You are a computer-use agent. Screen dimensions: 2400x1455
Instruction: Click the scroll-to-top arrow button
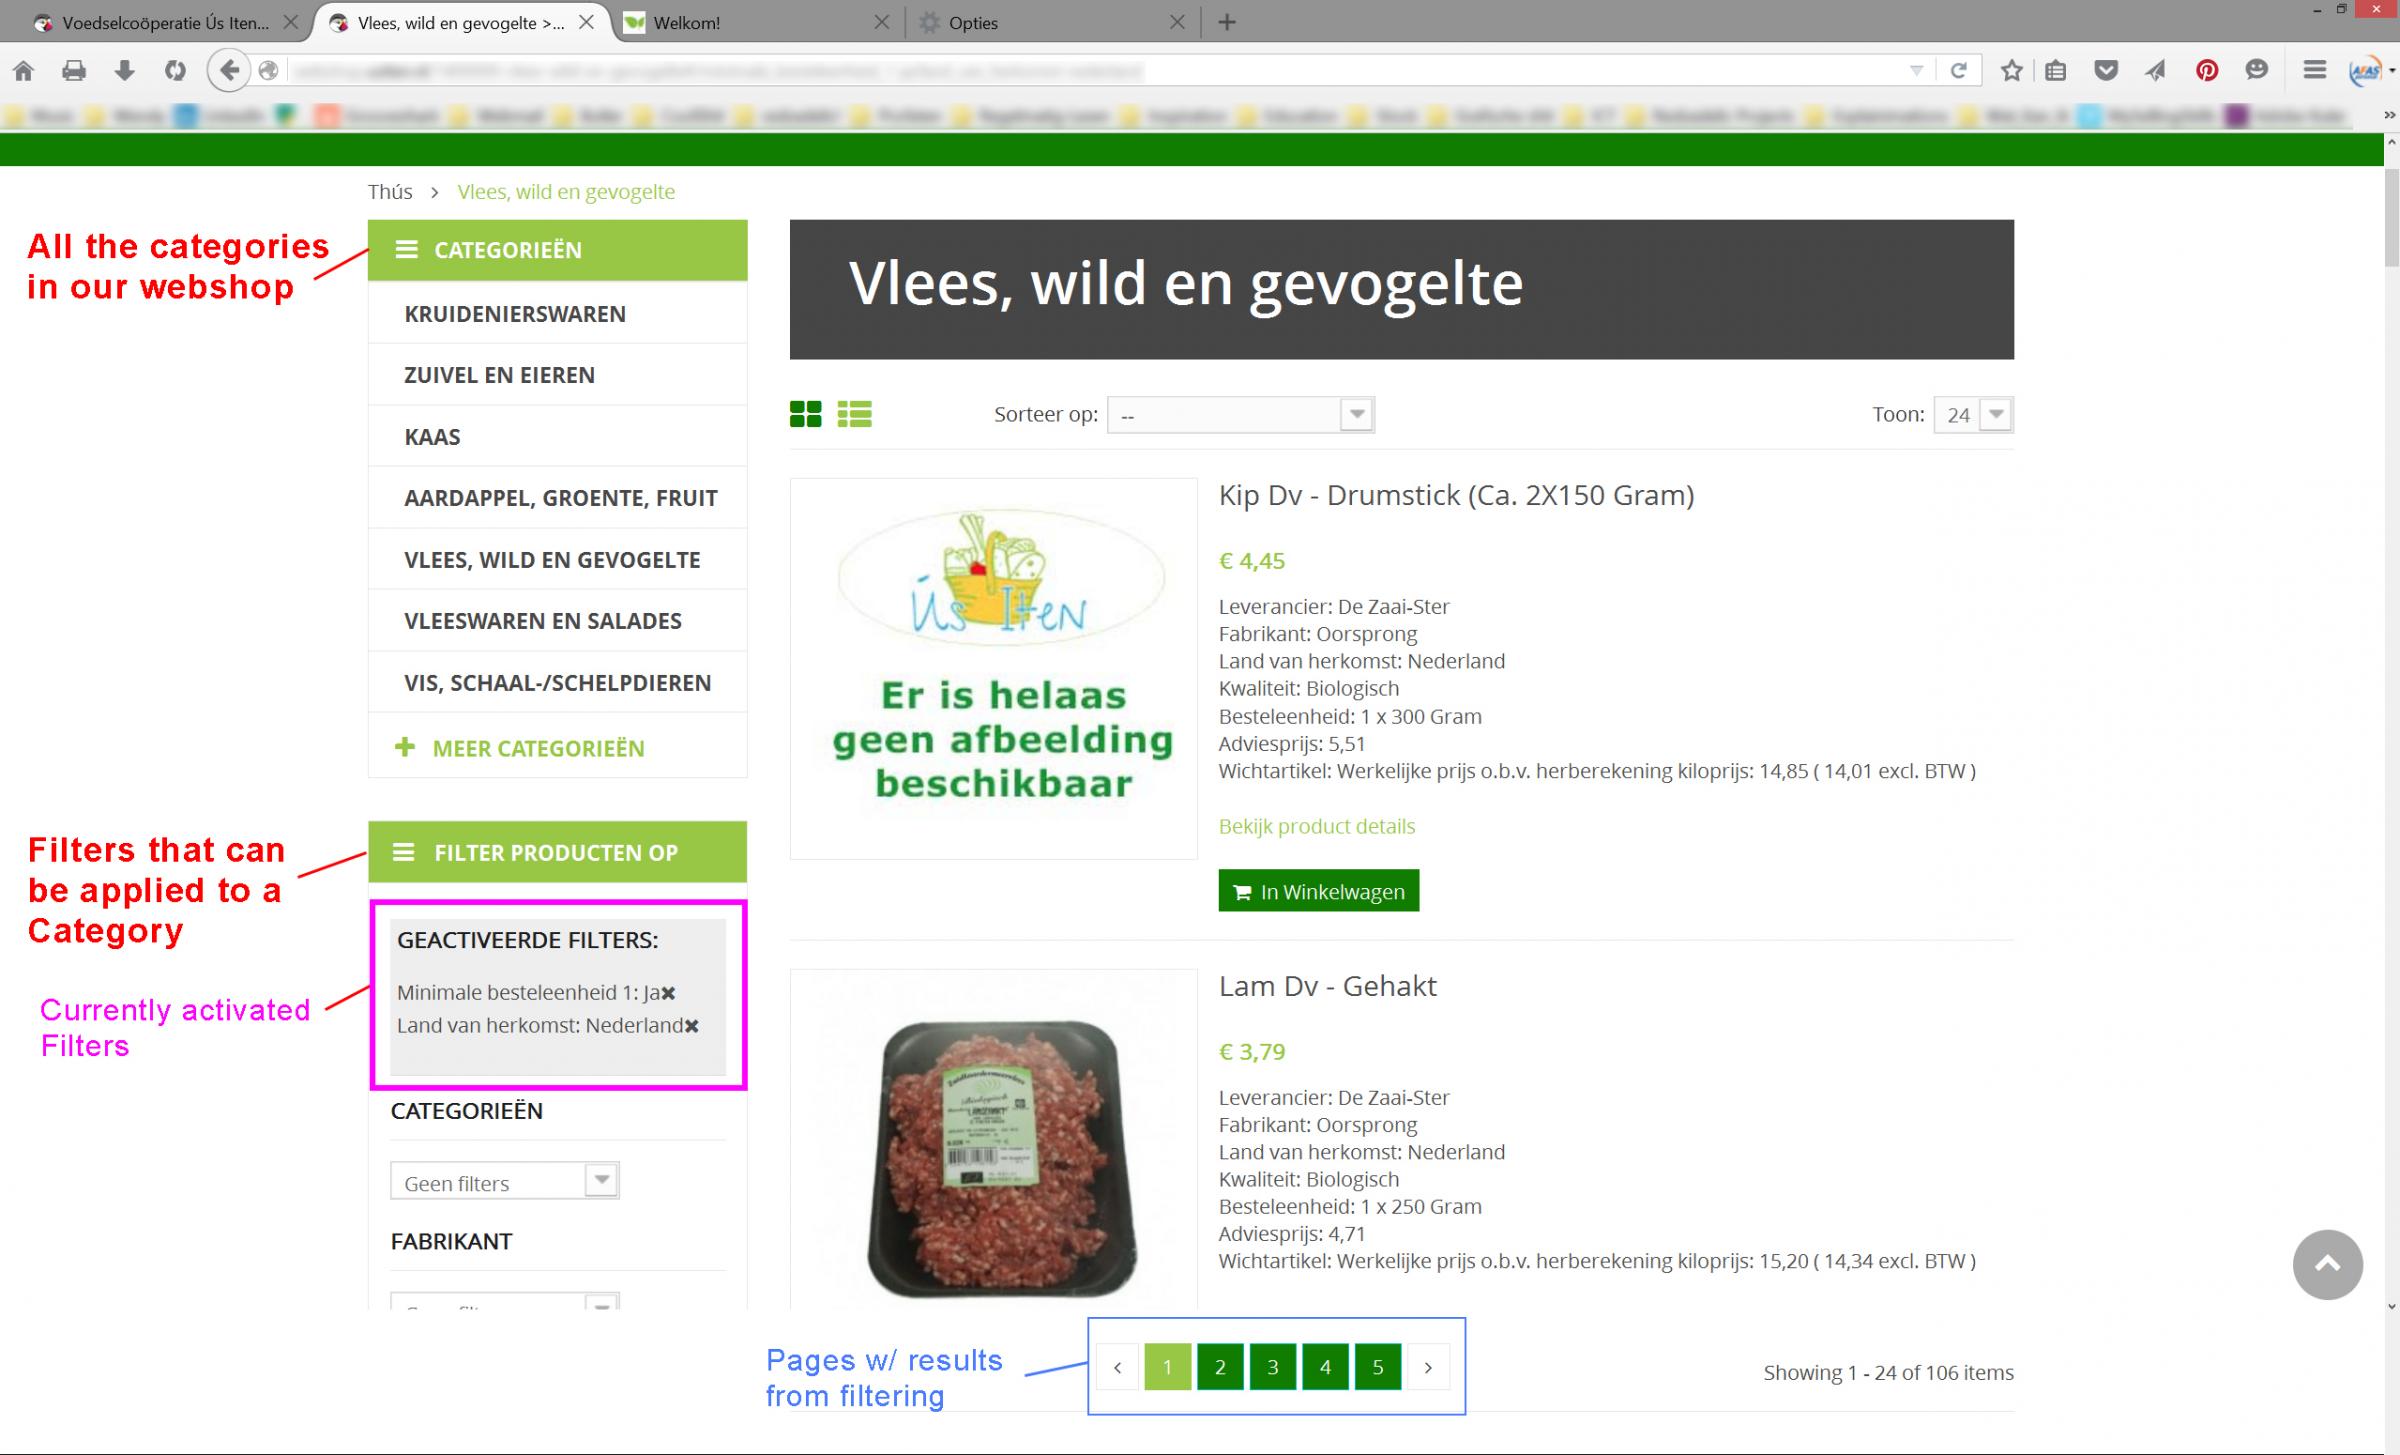(2327, 1264)
